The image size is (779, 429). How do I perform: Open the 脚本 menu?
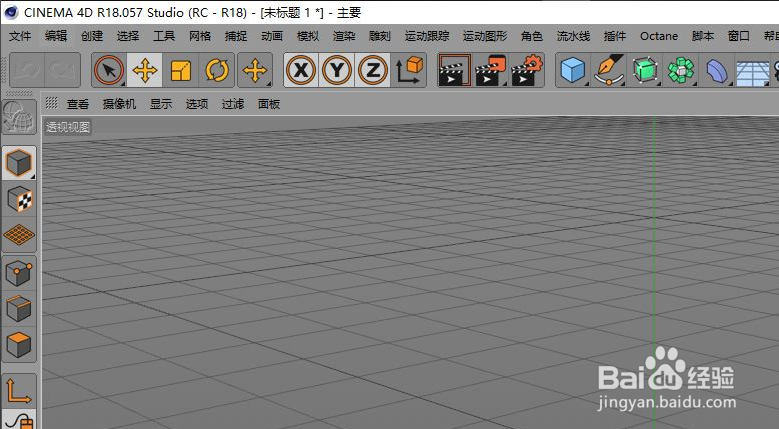[x=703, y=36]
